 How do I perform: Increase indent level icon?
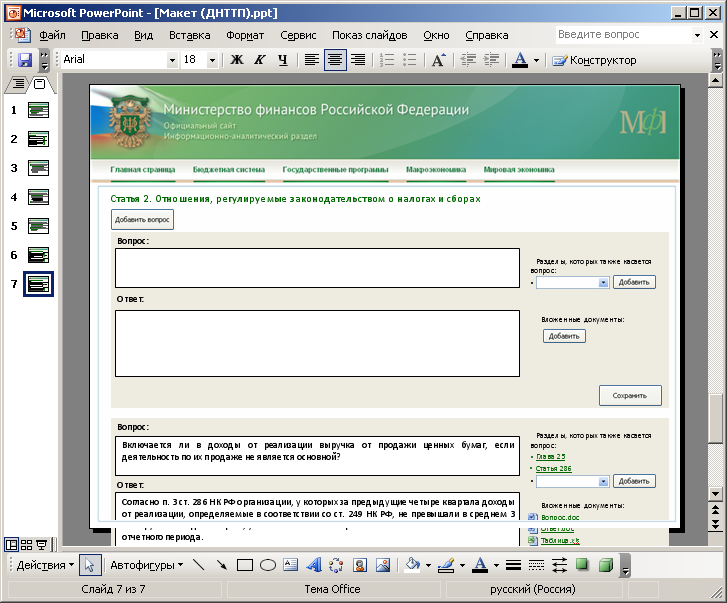pos(491,60)
